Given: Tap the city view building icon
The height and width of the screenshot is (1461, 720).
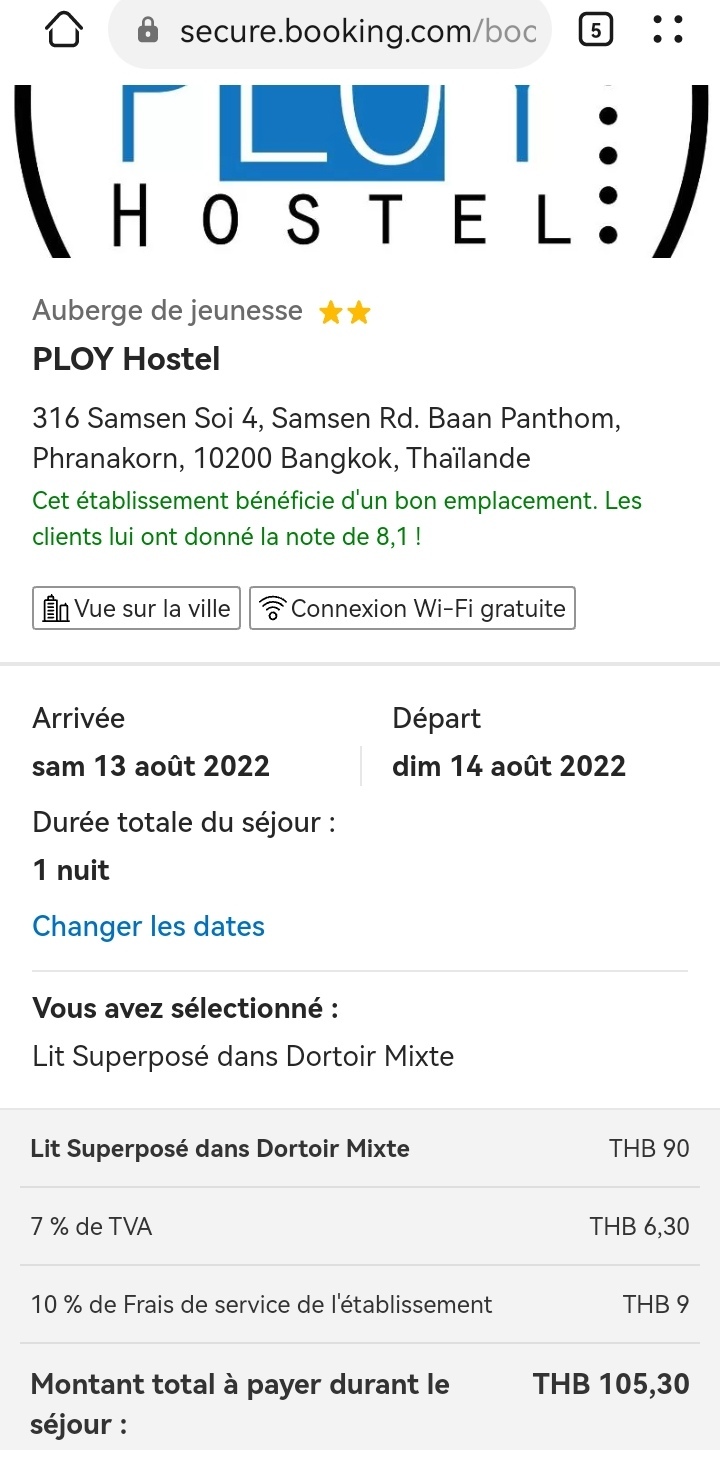Looking at the screenshot, I should tap(56, 608).
